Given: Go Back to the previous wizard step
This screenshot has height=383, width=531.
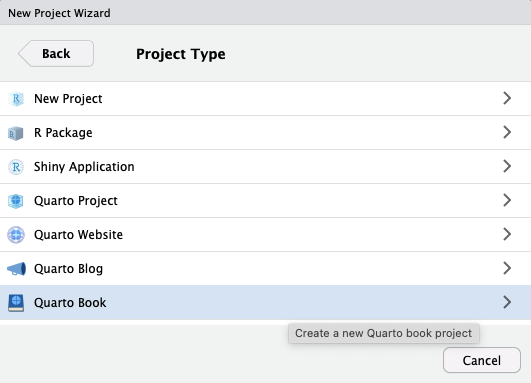Looking at the screenshot, I should [56, 54].
